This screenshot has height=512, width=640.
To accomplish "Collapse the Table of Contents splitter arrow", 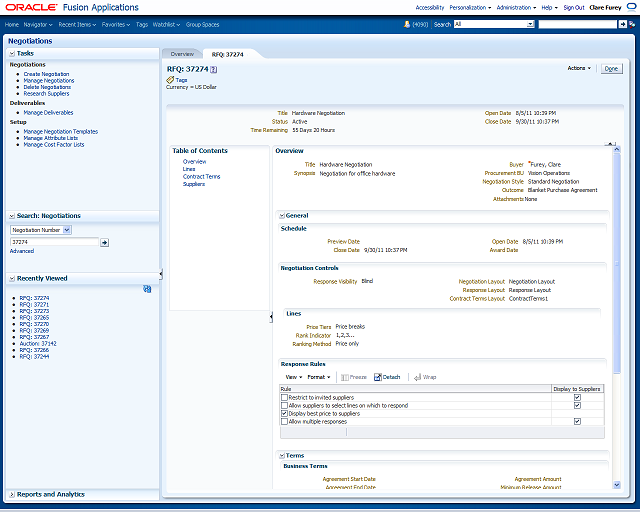I will click(x=271, y=317).
